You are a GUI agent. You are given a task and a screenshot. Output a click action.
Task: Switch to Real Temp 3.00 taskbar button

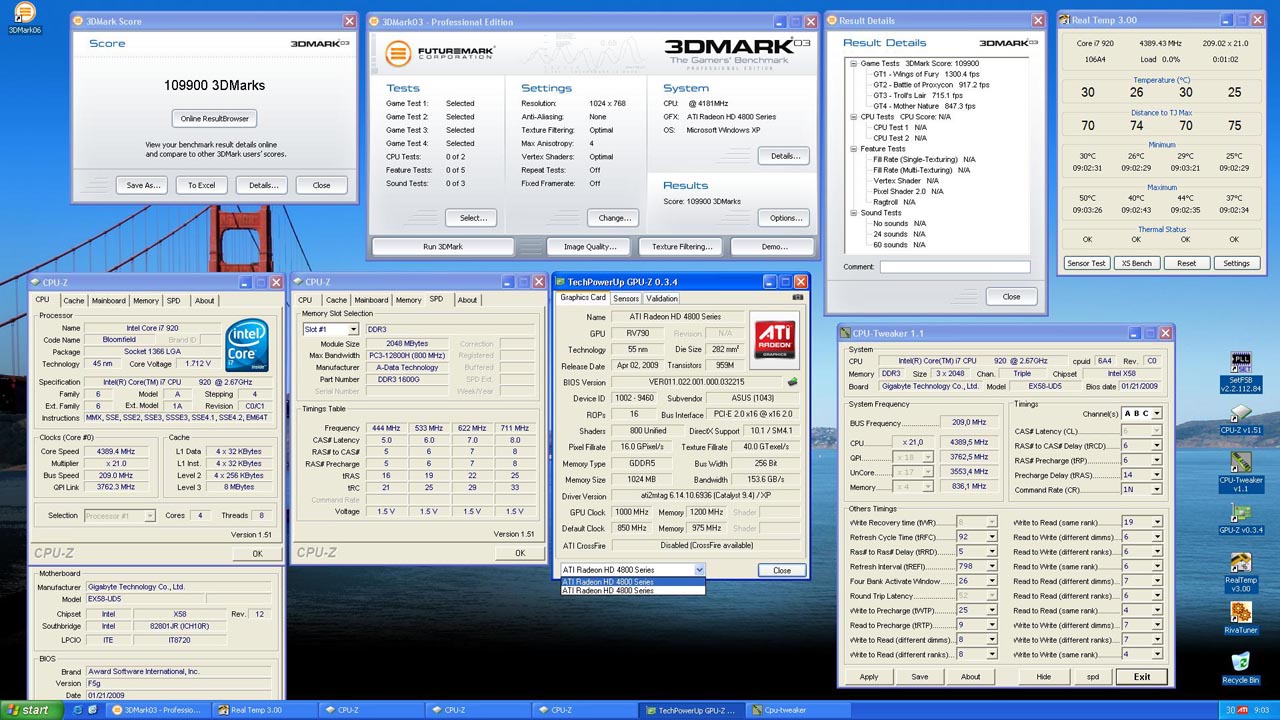tap(265, 710)
